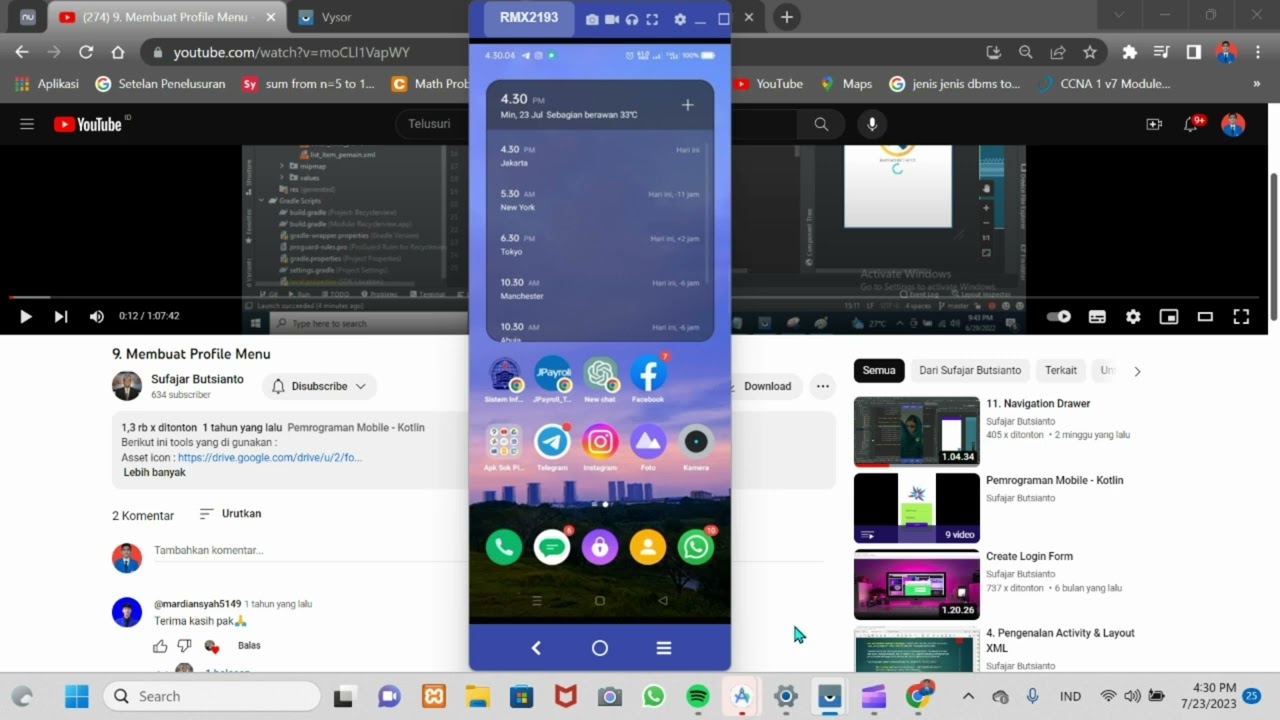Viewport: 1280px width, 720px height.
Task: Open YouTube player settings gear
Action: pyautogui.click(x=1133, y=316)
